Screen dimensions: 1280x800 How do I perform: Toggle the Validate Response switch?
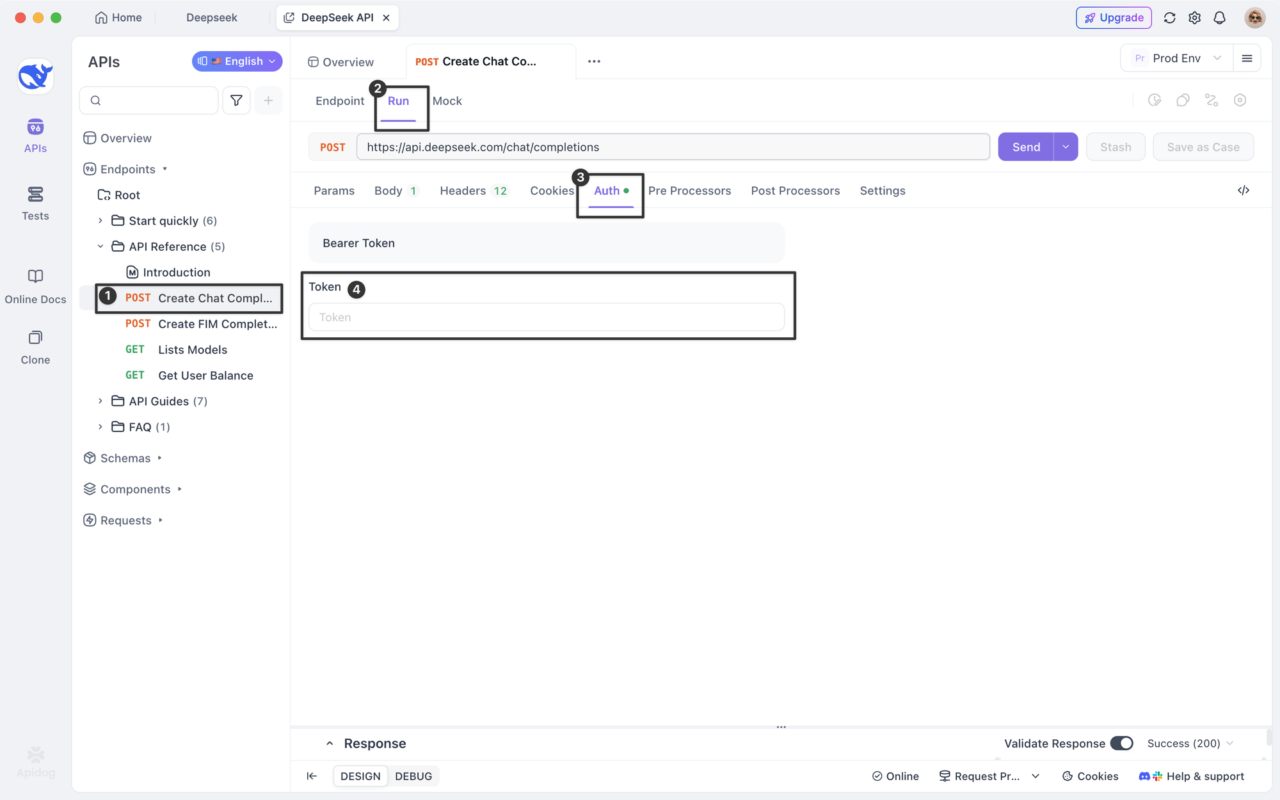click(1121, 743)
